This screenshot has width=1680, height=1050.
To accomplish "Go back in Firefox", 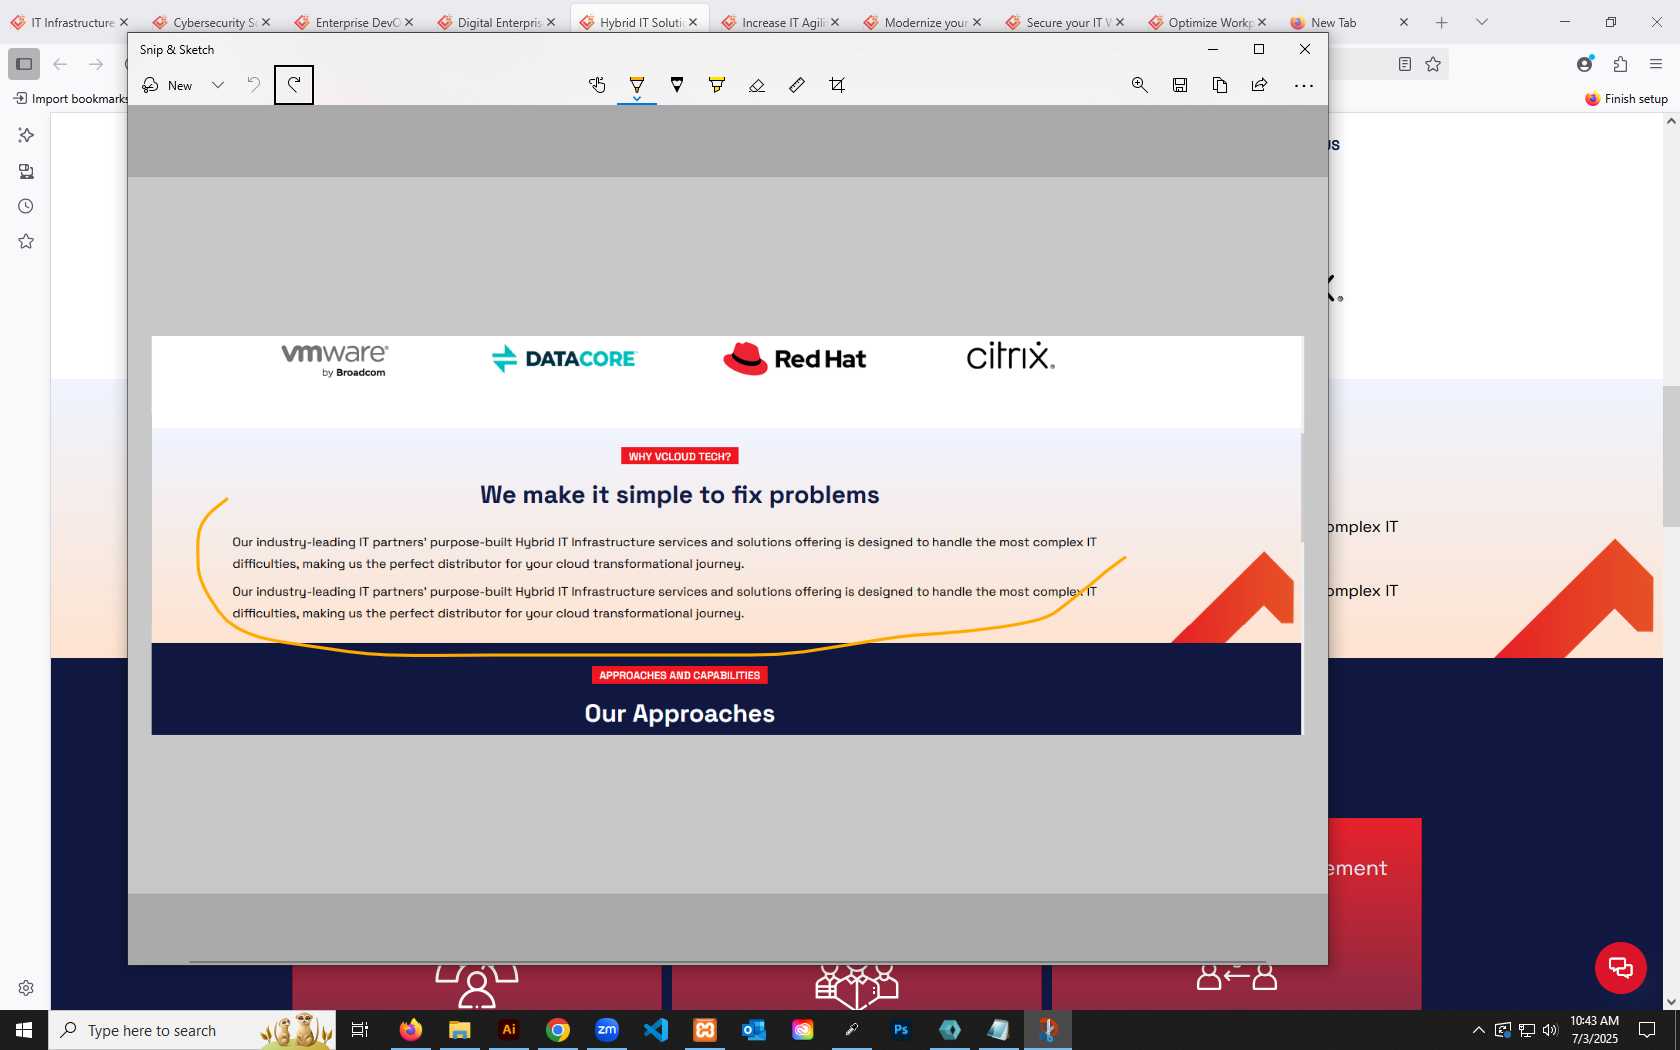I will [x=60, y=64].
